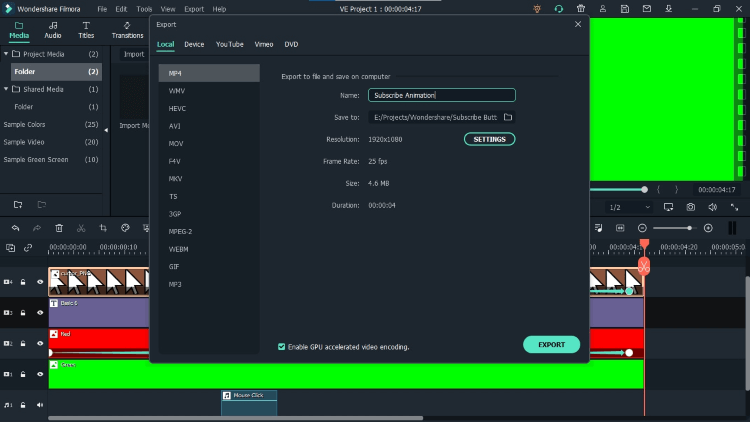Image resolution: width=750 pixels, height=422 pixels.
Task: Open the Tools menu
Action: pyautogui.click(x=144, y=9)
